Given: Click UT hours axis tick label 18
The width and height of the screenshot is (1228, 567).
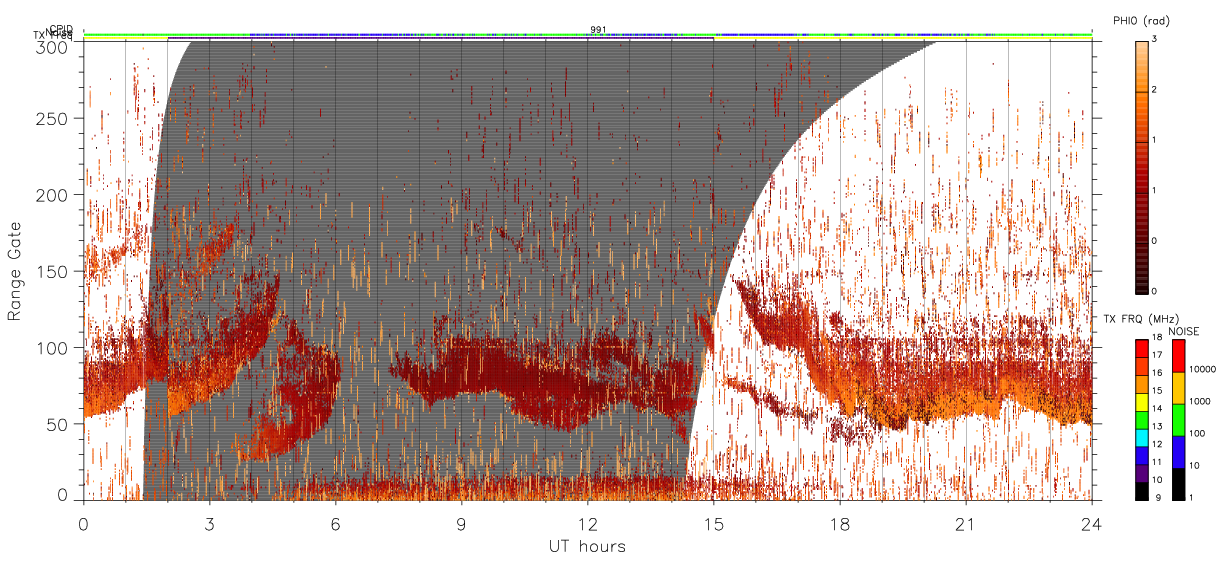Looking at the screenshot, I should pos(840,524).
